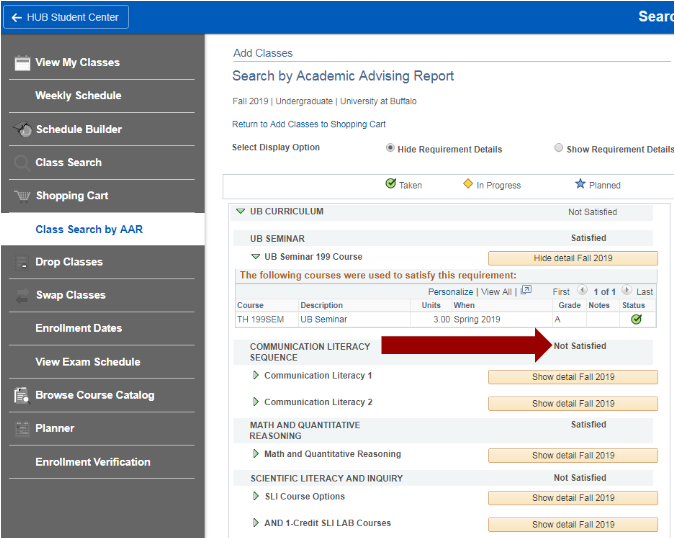
Task: Click the Shopping Cart icon in sidebar
Action: 22,196
